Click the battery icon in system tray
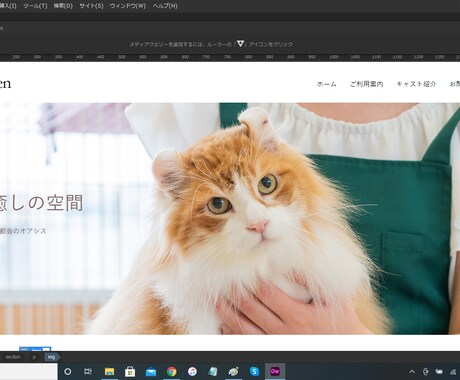The width and height of the screenshot is (460, 380). tap(439, 371)
